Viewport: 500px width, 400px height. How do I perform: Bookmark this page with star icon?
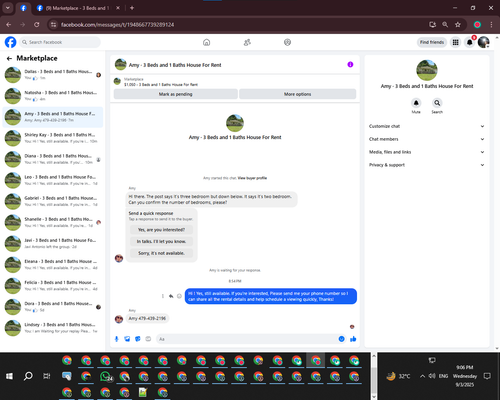(x=458, y=25)
